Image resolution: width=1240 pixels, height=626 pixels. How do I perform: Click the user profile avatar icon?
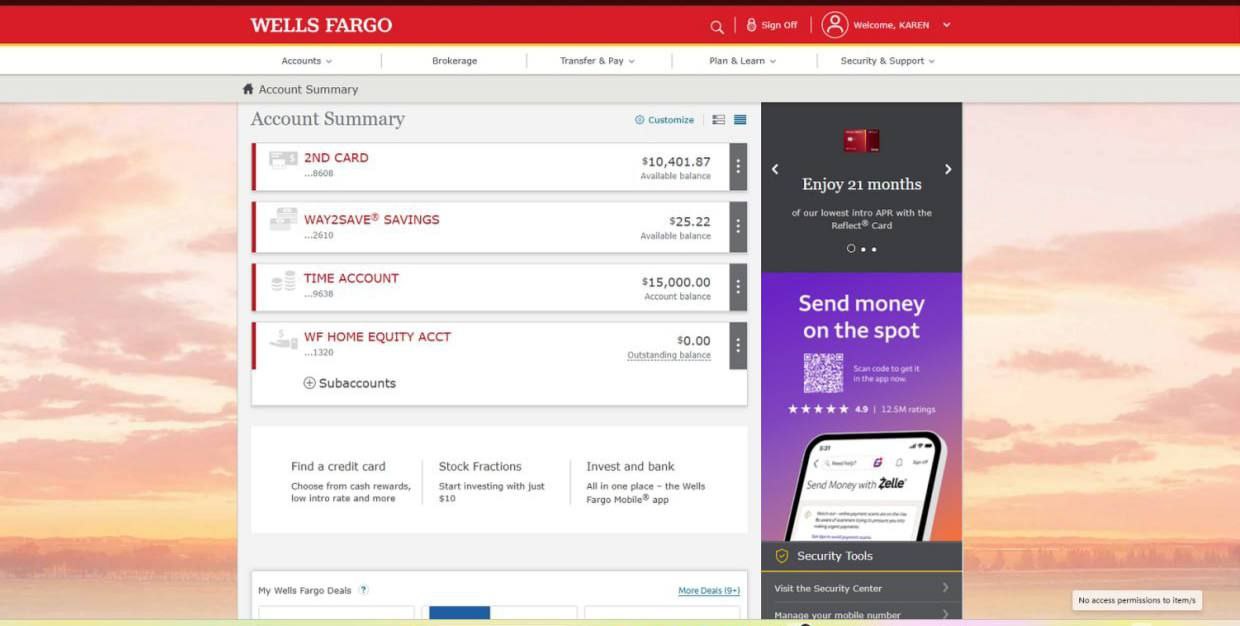pyautogui.click(x=834, y=25)
